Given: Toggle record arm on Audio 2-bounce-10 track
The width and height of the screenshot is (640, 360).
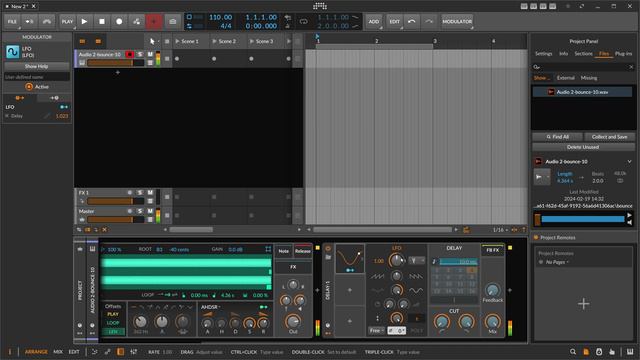Looking at the screenshot, I should [130, 54].
